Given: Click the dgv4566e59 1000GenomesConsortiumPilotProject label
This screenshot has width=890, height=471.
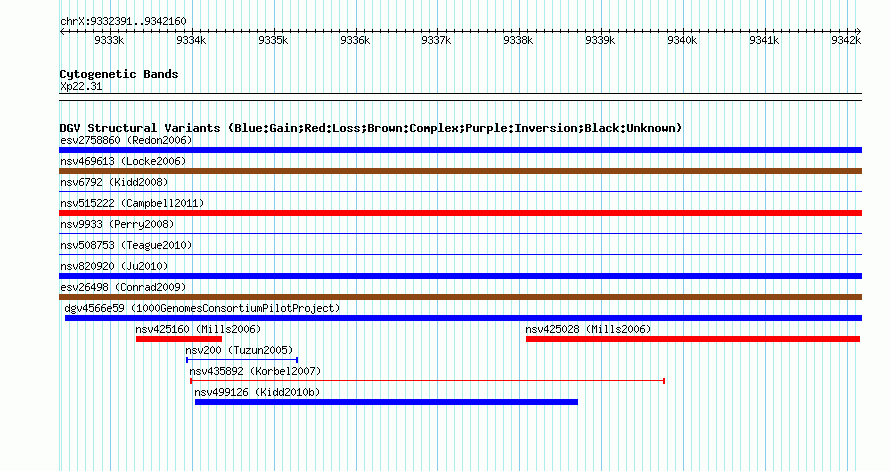Looking at the screenshot, I should pyautogui.click(x=202, y=308).
